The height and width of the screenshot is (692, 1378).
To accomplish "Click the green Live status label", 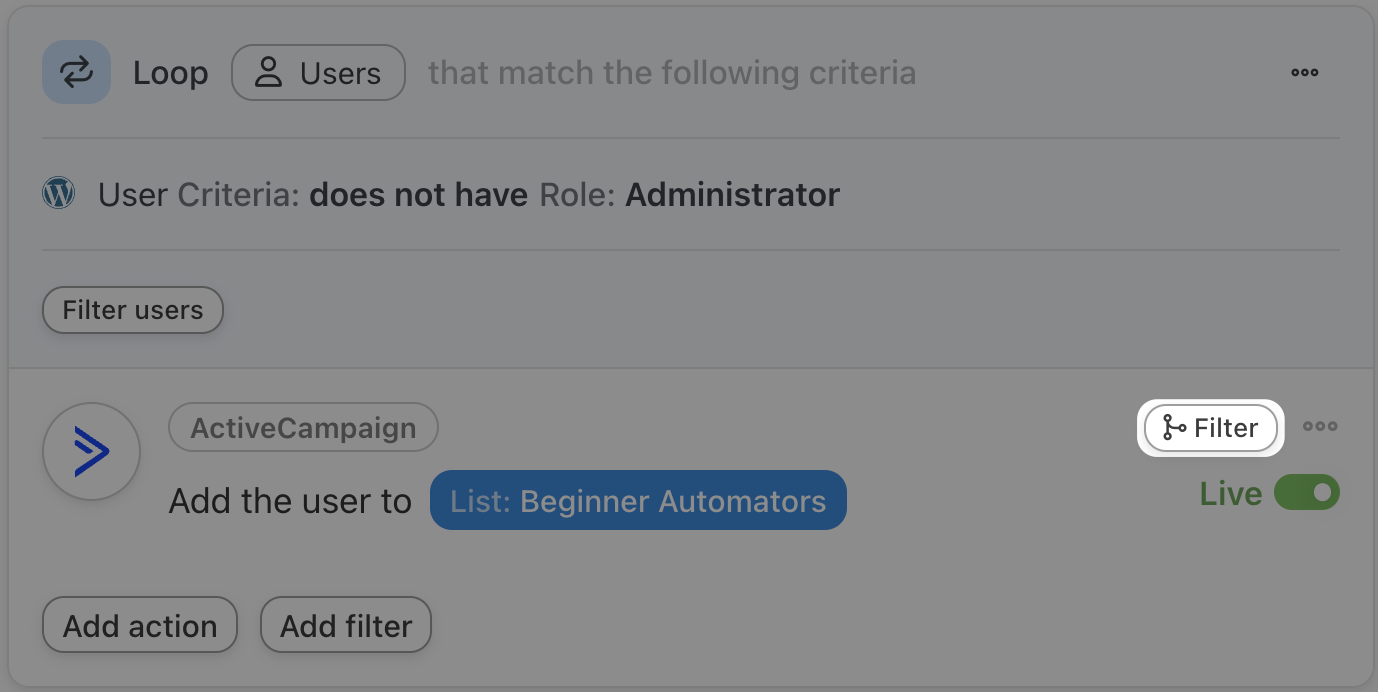I will pyautogui.click(x=1230, y=494).
